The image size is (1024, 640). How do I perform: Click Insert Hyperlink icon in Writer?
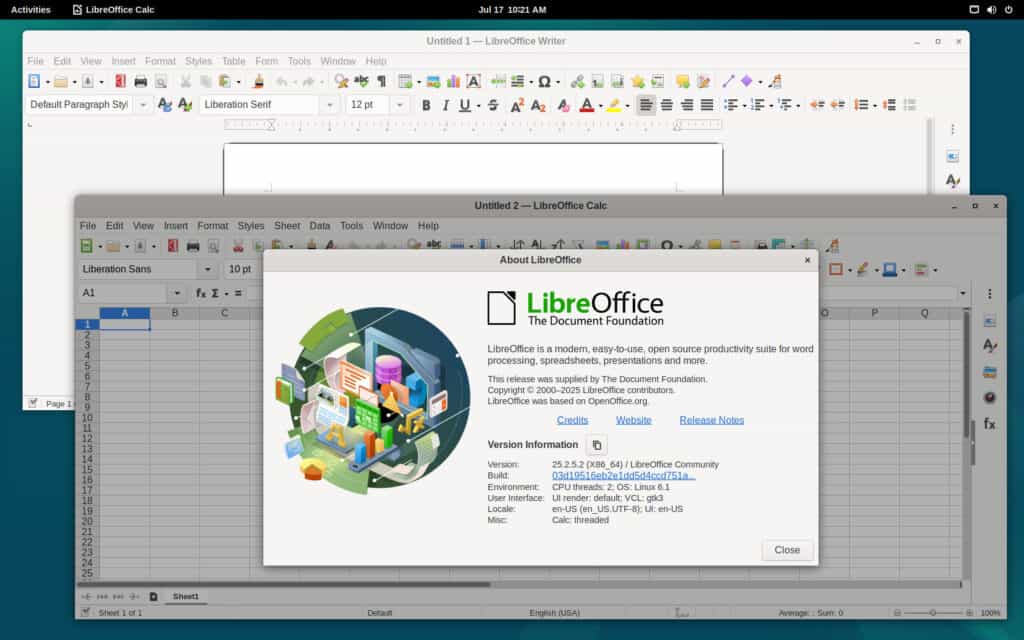pos(577,81)
